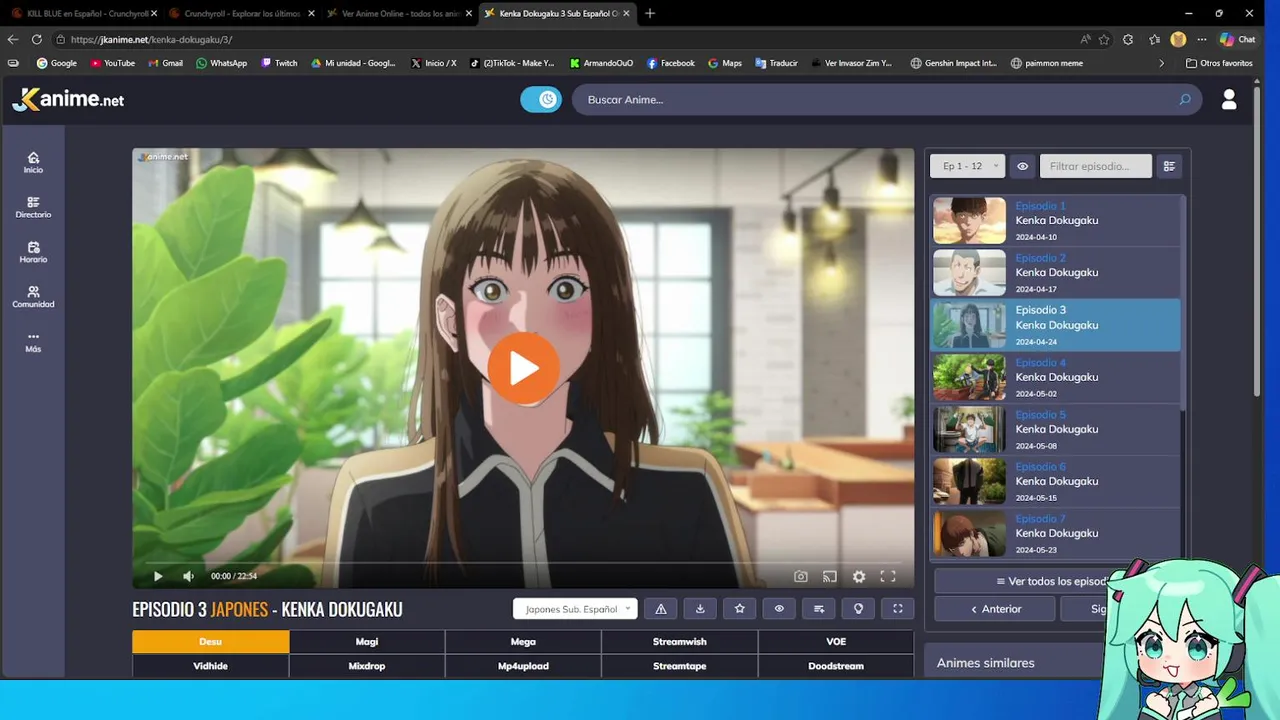Select the Streamtape server tab
Screen dimensions: 1280x720
coord(680,666)
